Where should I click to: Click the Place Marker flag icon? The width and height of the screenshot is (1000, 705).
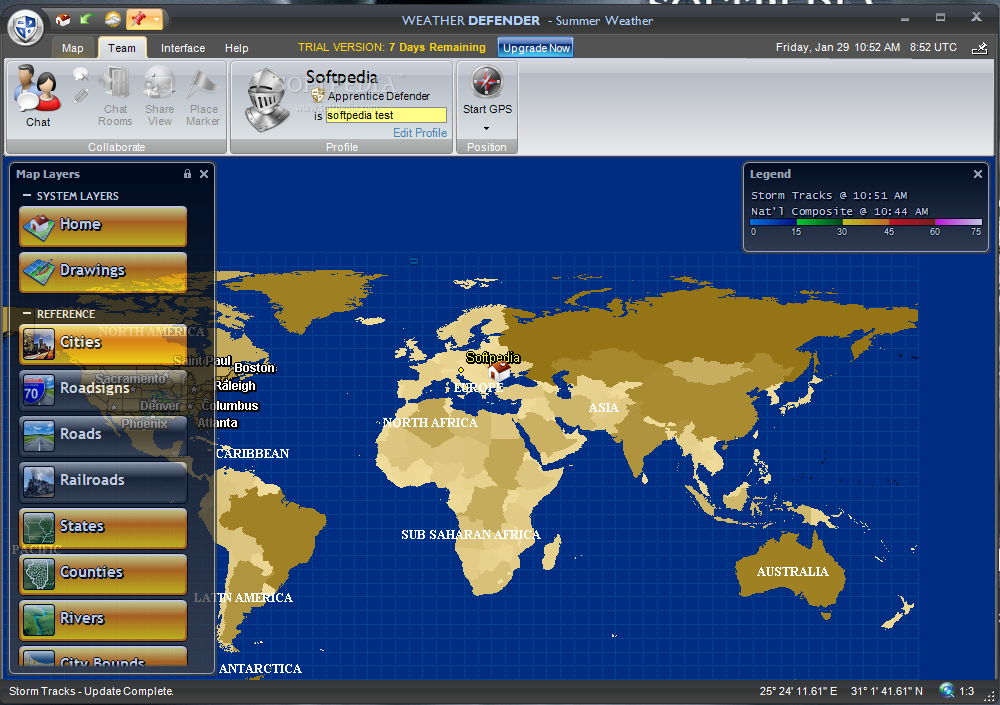click(203, 96)
